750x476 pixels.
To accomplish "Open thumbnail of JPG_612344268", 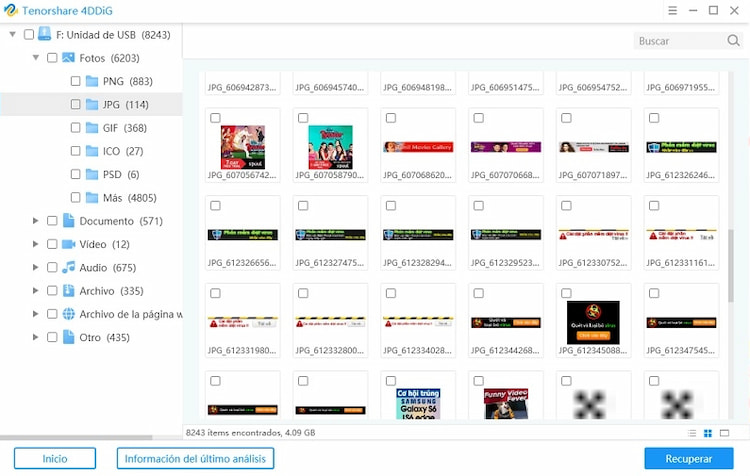I will 506,323.
